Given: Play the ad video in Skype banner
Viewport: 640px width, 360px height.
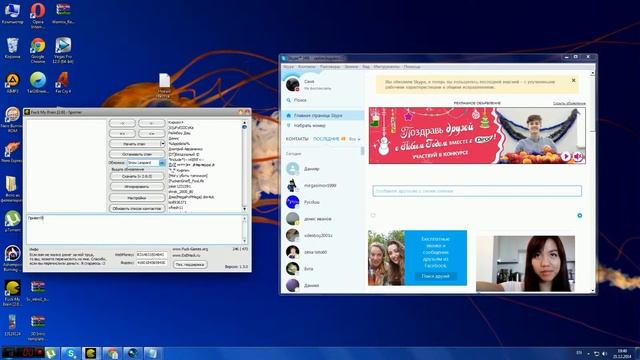Looking at the screenshot, I should click(565, 156).
